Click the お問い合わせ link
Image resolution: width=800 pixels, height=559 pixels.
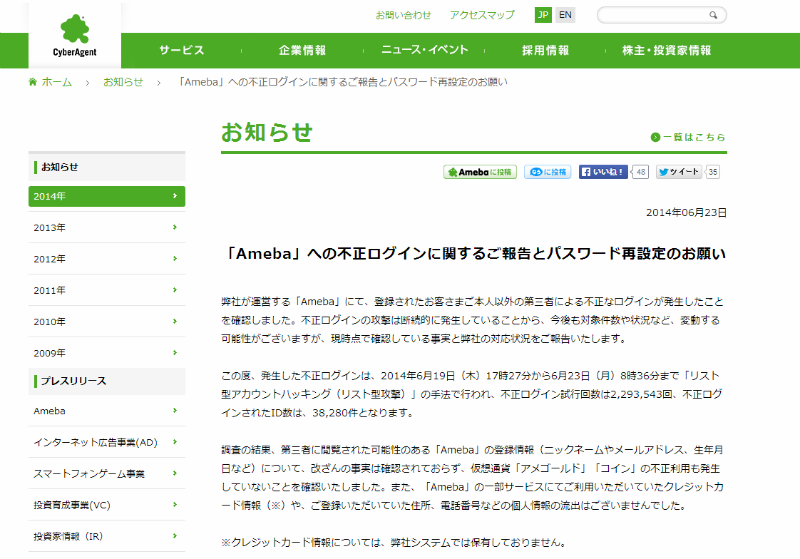tap(403, 15)
